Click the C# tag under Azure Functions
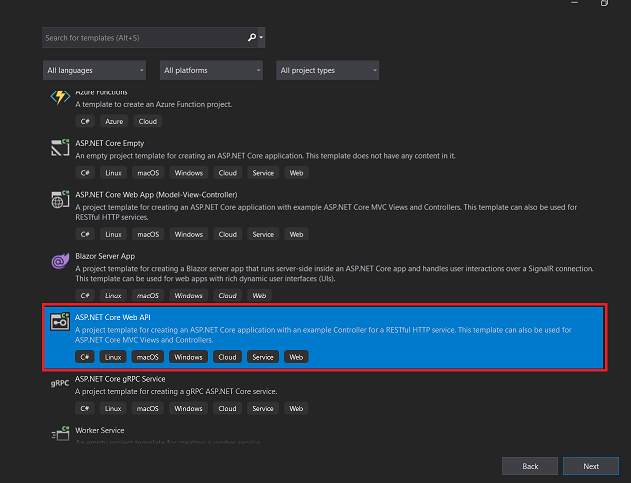 tap(85, 121)
